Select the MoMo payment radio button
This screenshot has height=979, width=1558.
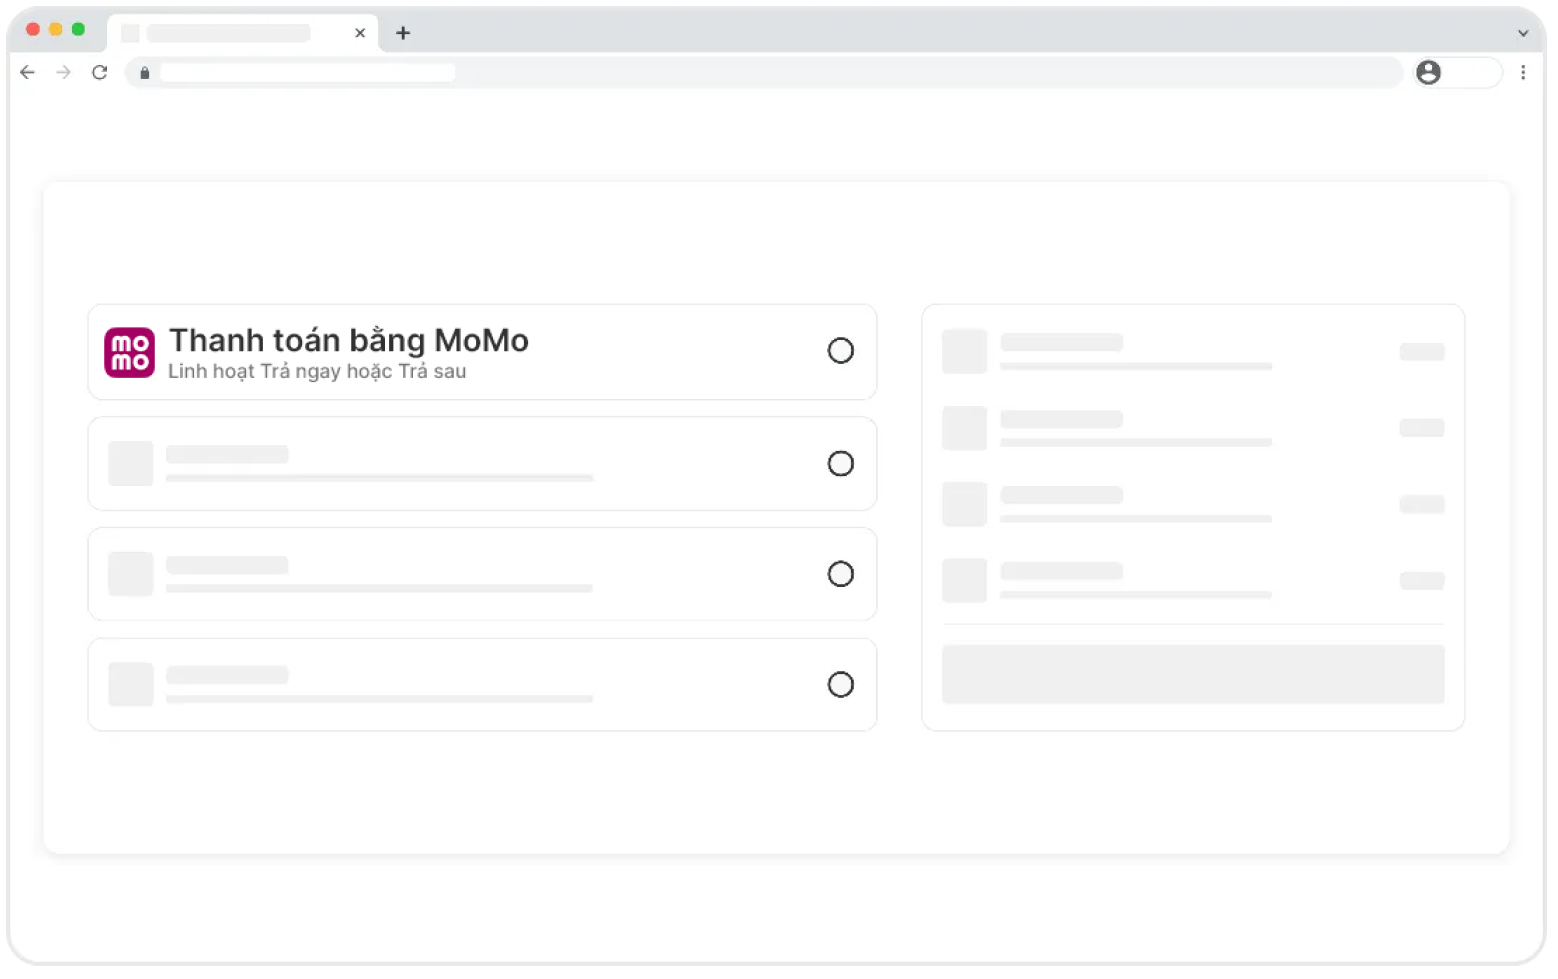coord(840,351)
